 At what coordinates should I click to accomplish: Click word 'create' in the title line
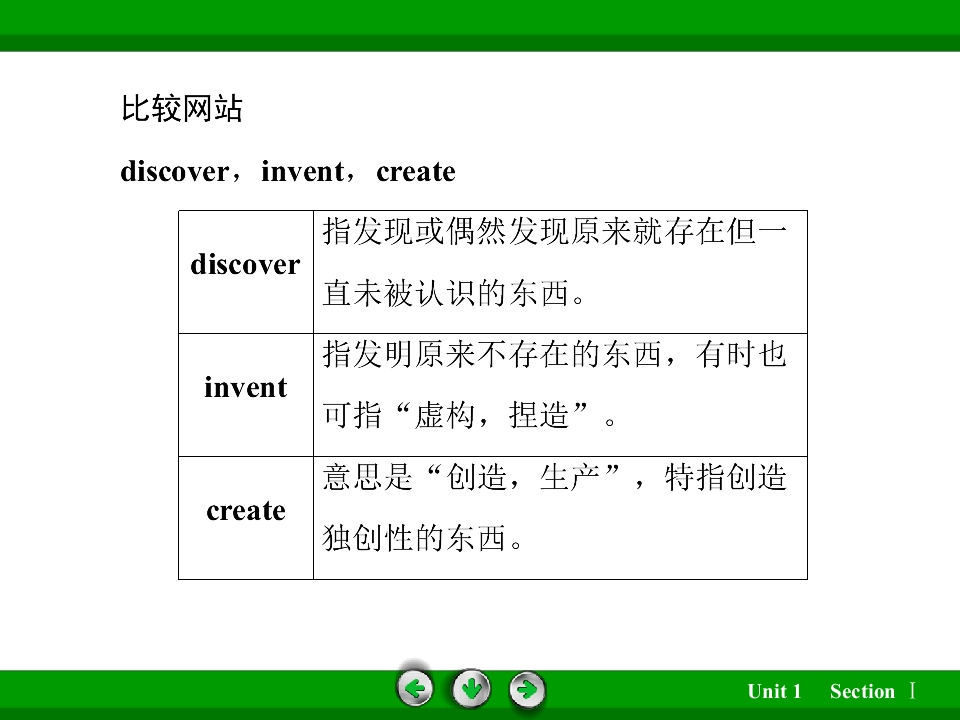[416, 172]
